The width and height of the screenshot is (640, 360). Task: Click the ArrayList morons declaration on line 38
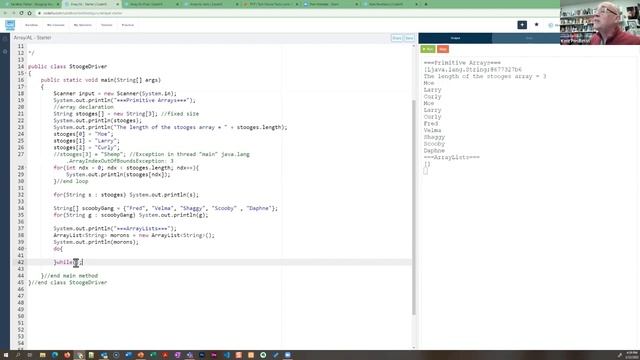[x=134, y=235]
